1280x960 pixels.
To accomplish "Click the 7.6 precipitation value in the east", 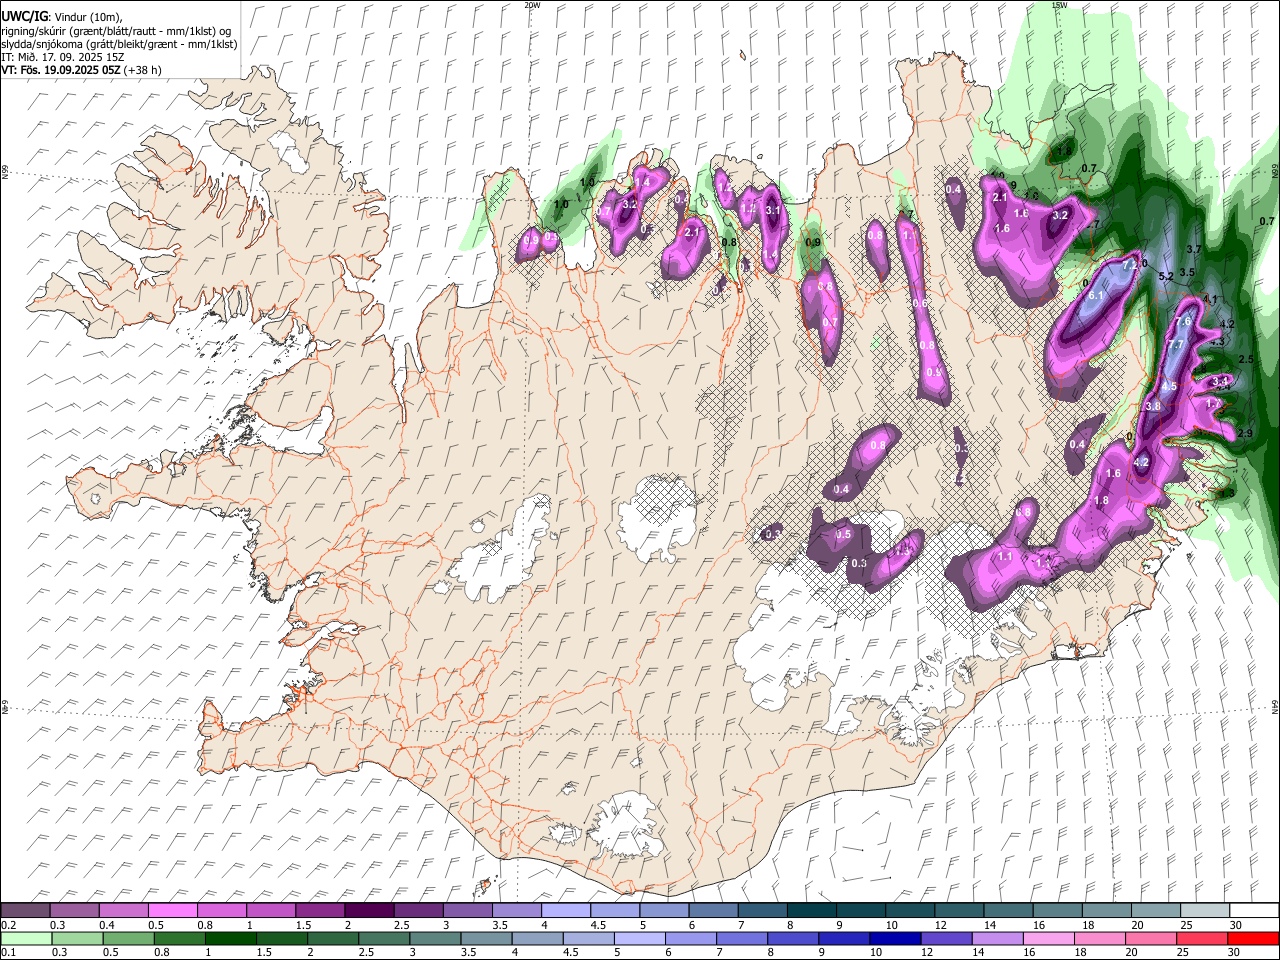I will point(1183,322).
